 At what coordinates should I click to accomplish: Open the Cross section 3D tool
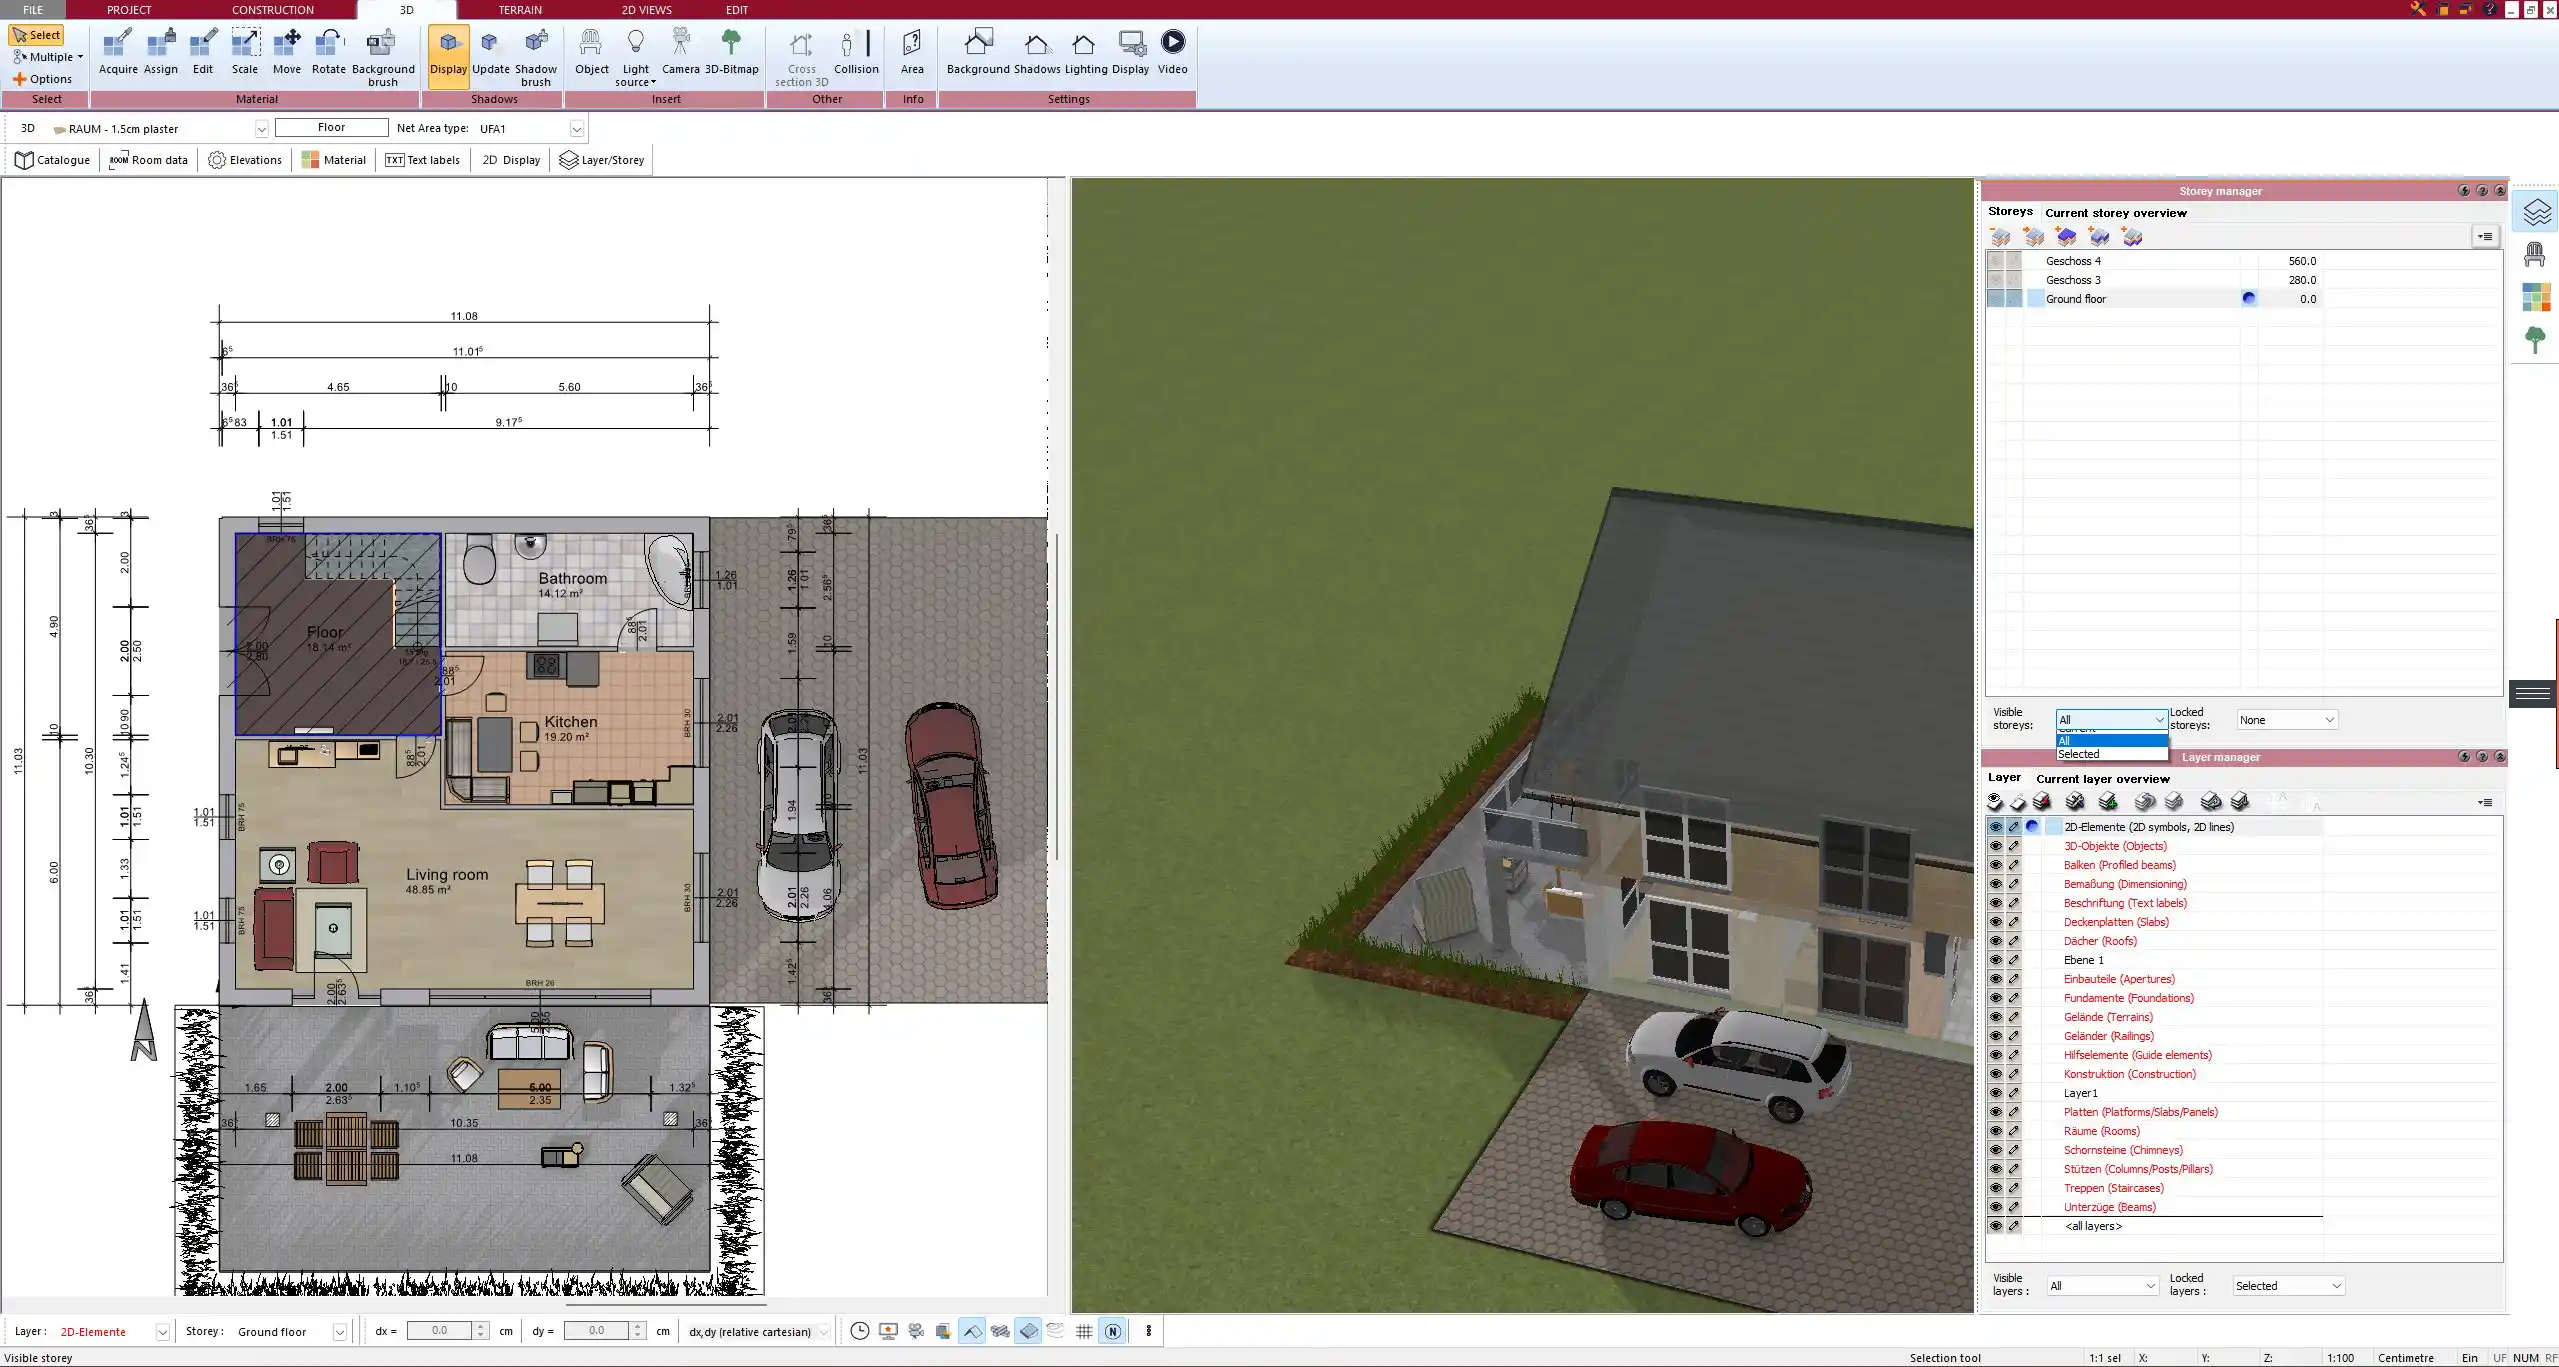802,58
